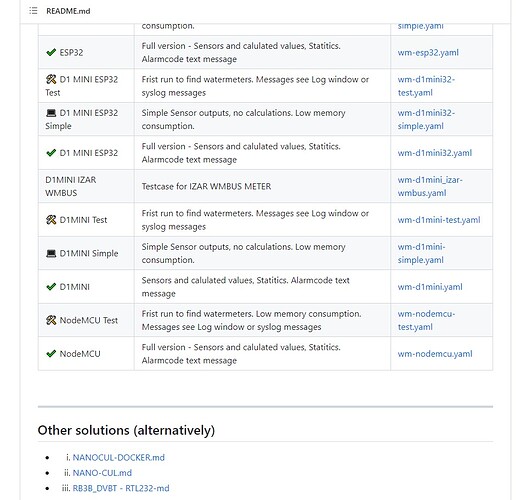The height and width of the screenshot is (500, 520).
Task: Click the tools icon next to D1 MINI ESP32 Test
Action: pos(51,79)
